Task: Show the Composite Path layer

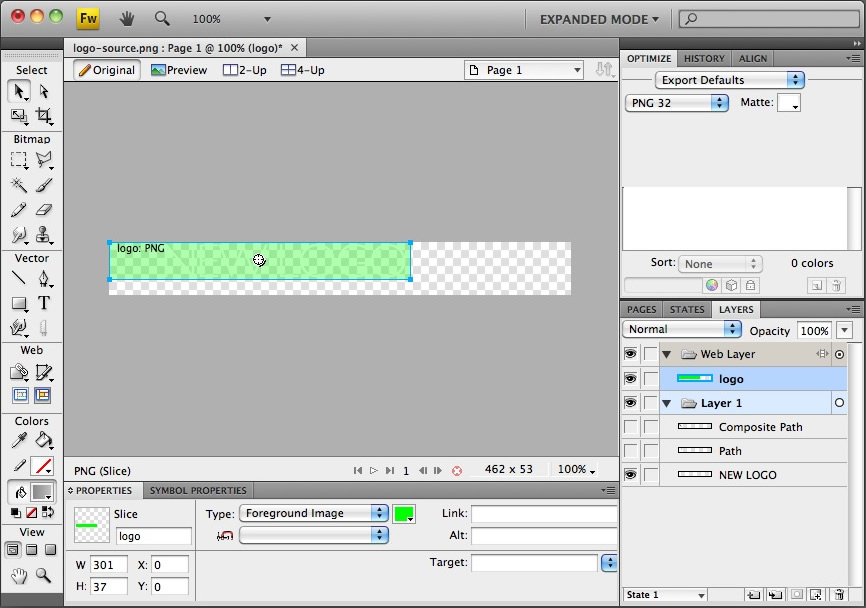Action: pos(630,427)
